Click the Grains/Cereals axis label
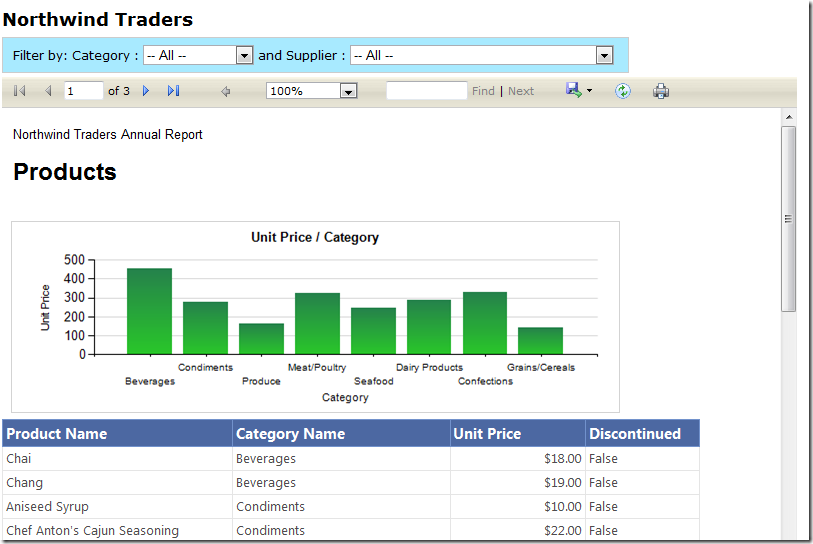Viewport: 813px width, 544px height. pos(541,367)
